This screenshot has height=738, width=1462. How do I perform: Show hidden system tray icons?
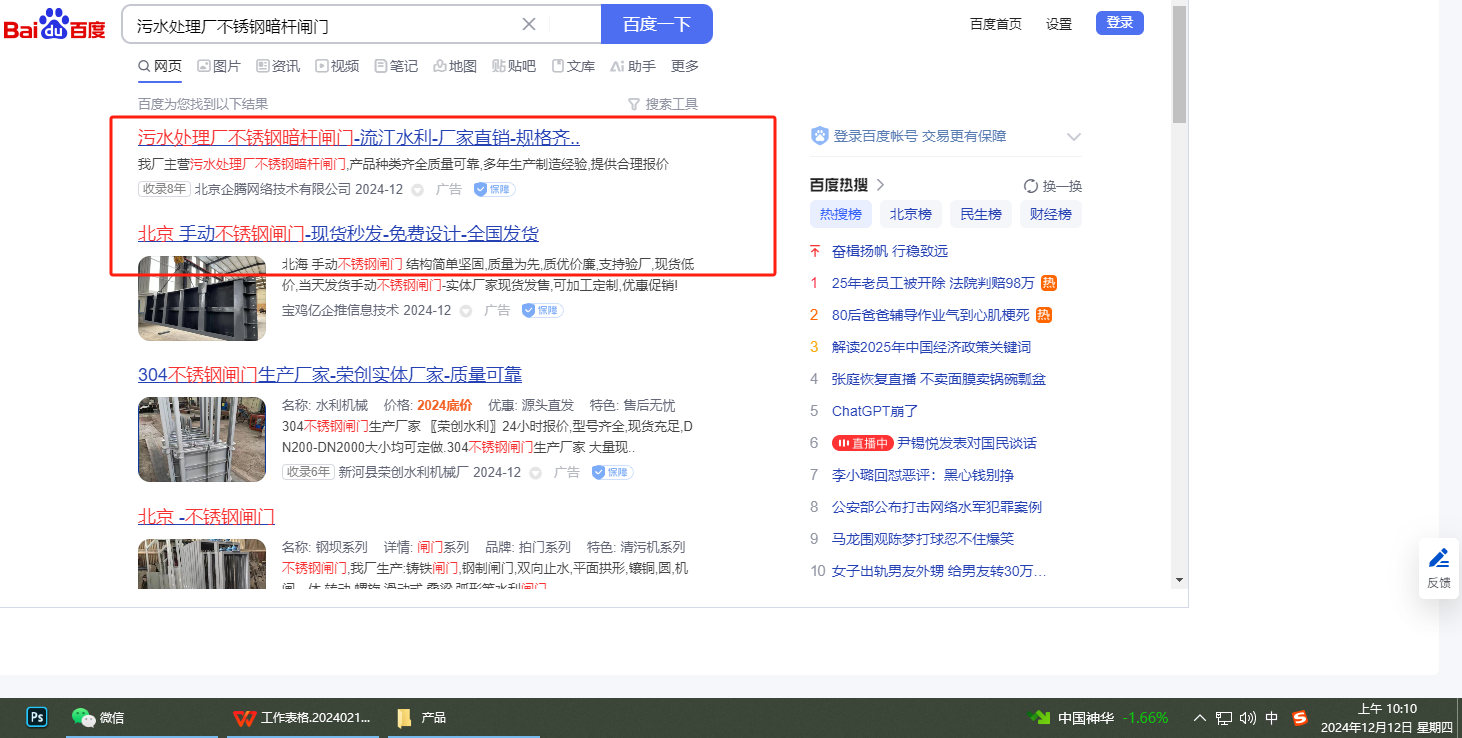point(1200,717)
